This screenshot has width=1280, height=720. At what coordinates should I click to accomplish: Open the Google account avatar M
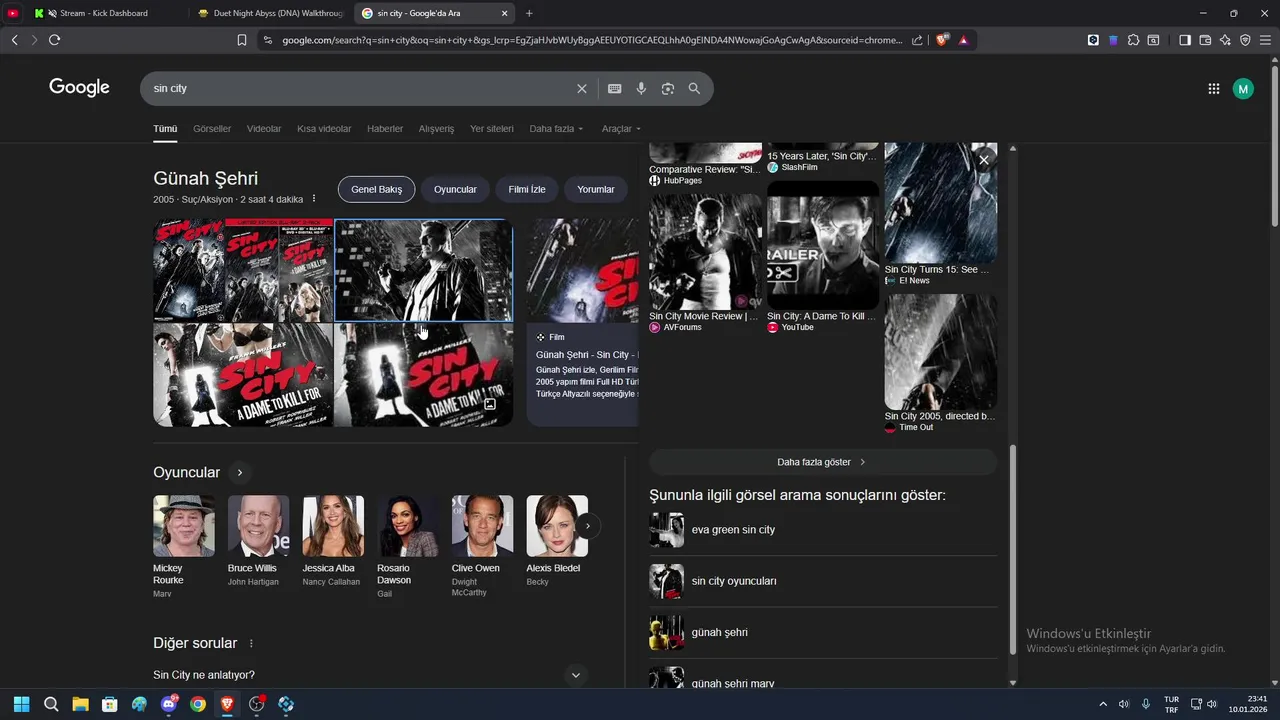point(1243,89)
